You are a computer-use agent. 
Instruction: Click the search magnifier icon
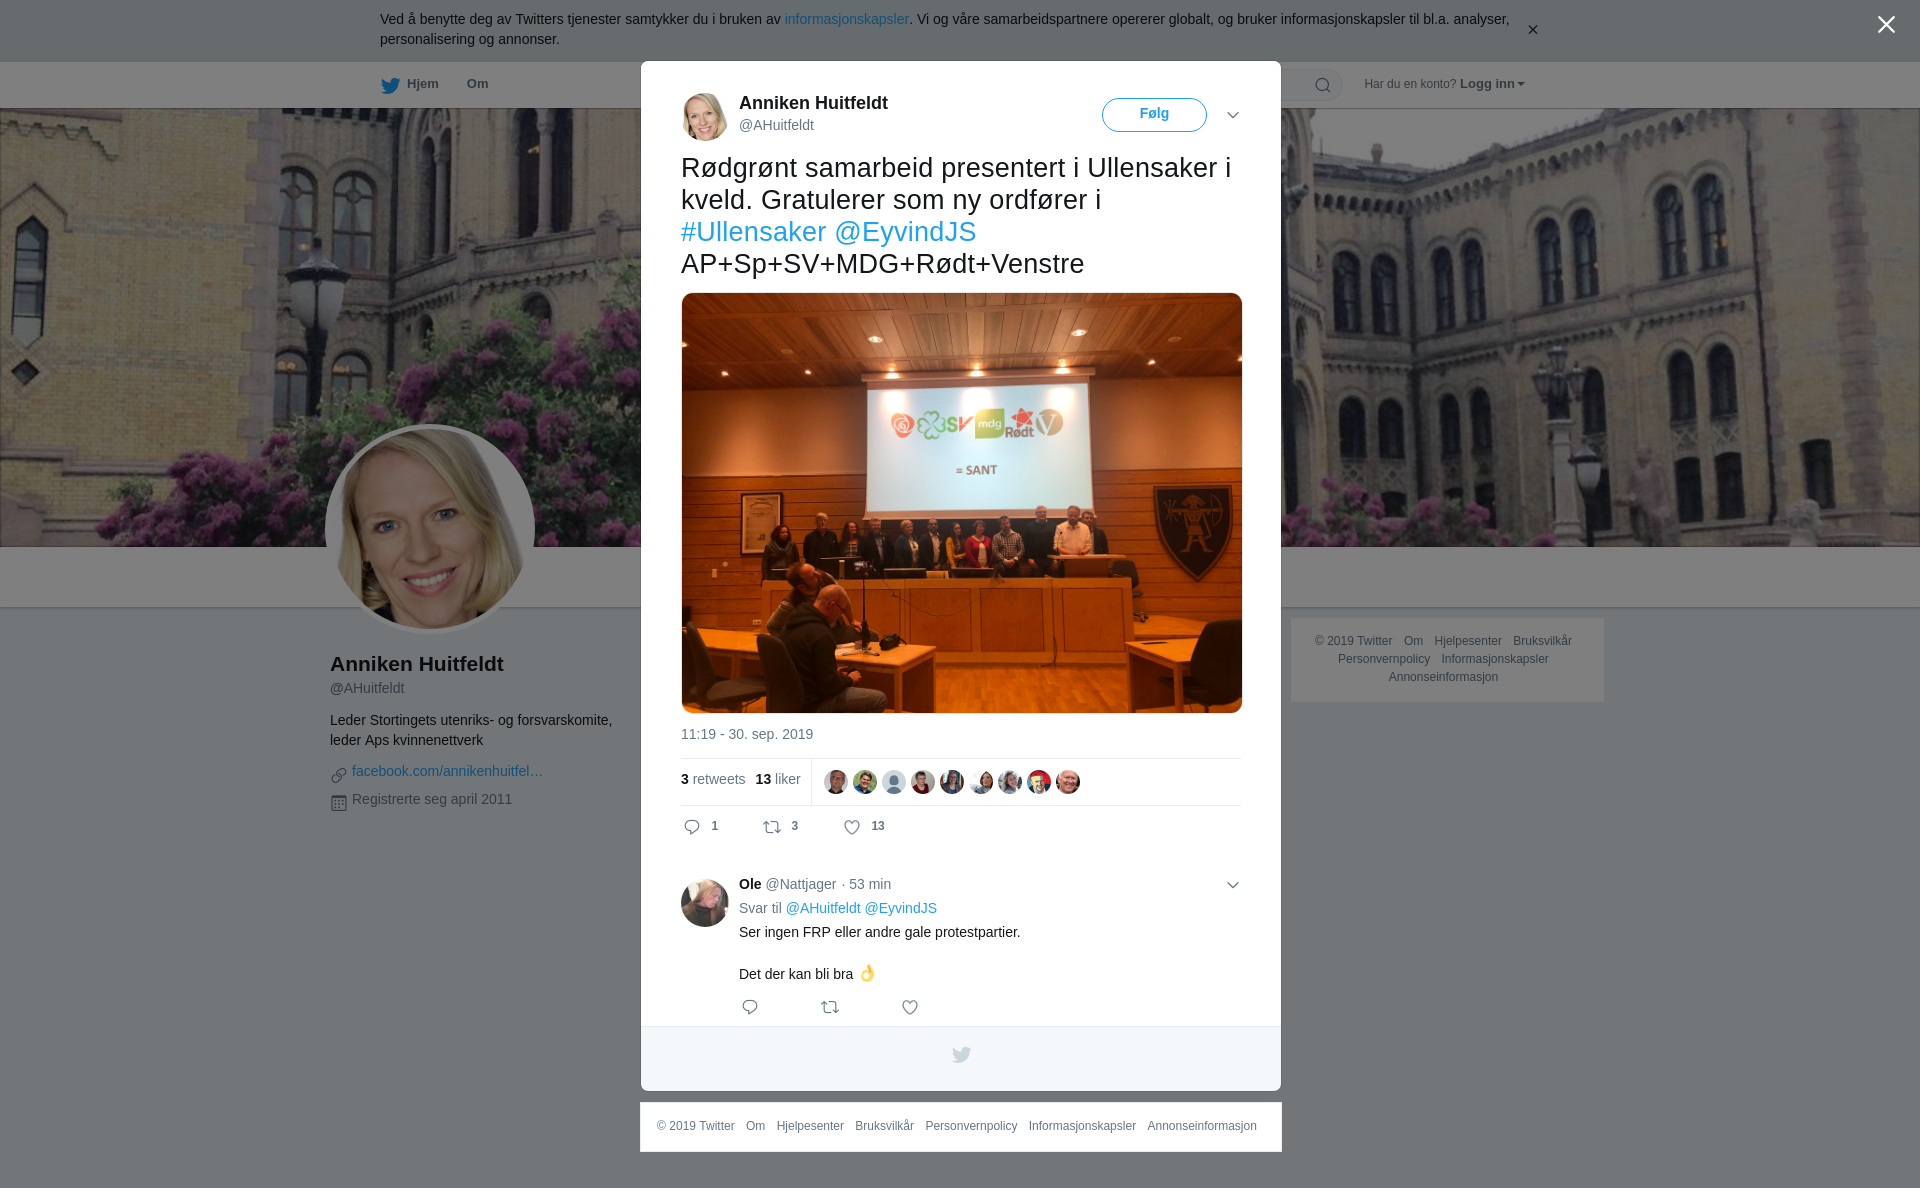pos(1323,85)
